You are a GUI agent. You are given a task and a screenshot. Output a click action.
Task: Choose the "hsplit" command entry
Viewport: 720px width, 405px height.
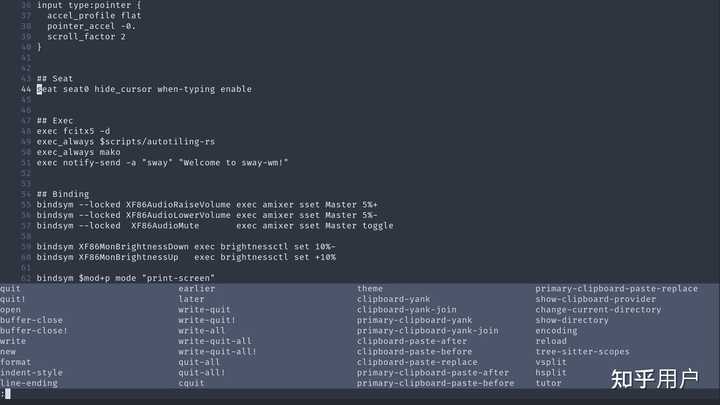[x=550, y=372]
